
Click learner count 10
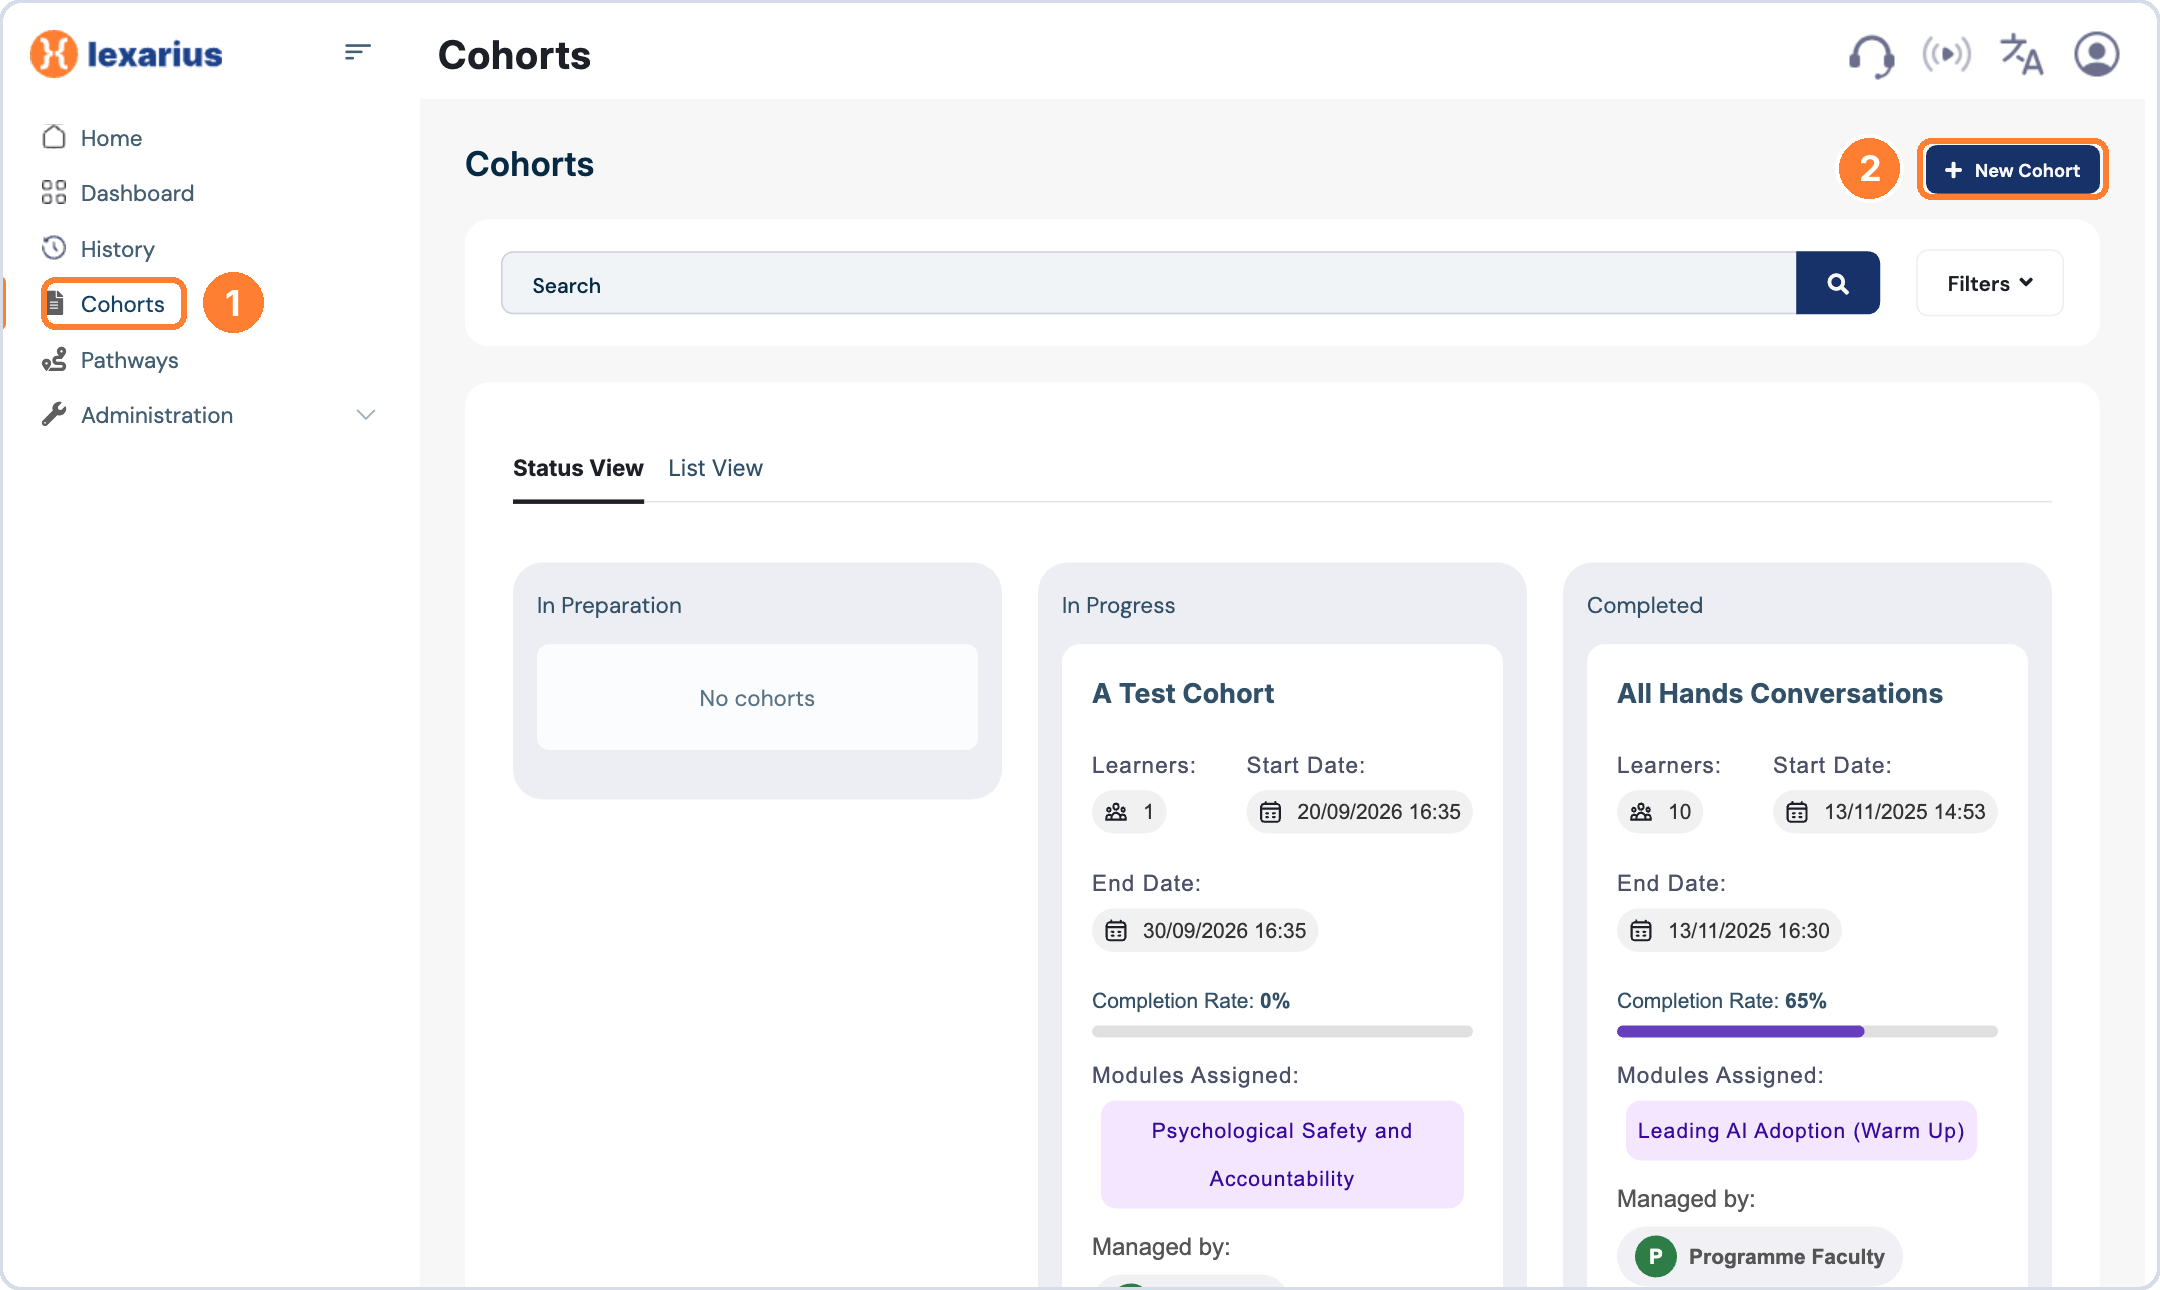click(x=1679, y=812)
